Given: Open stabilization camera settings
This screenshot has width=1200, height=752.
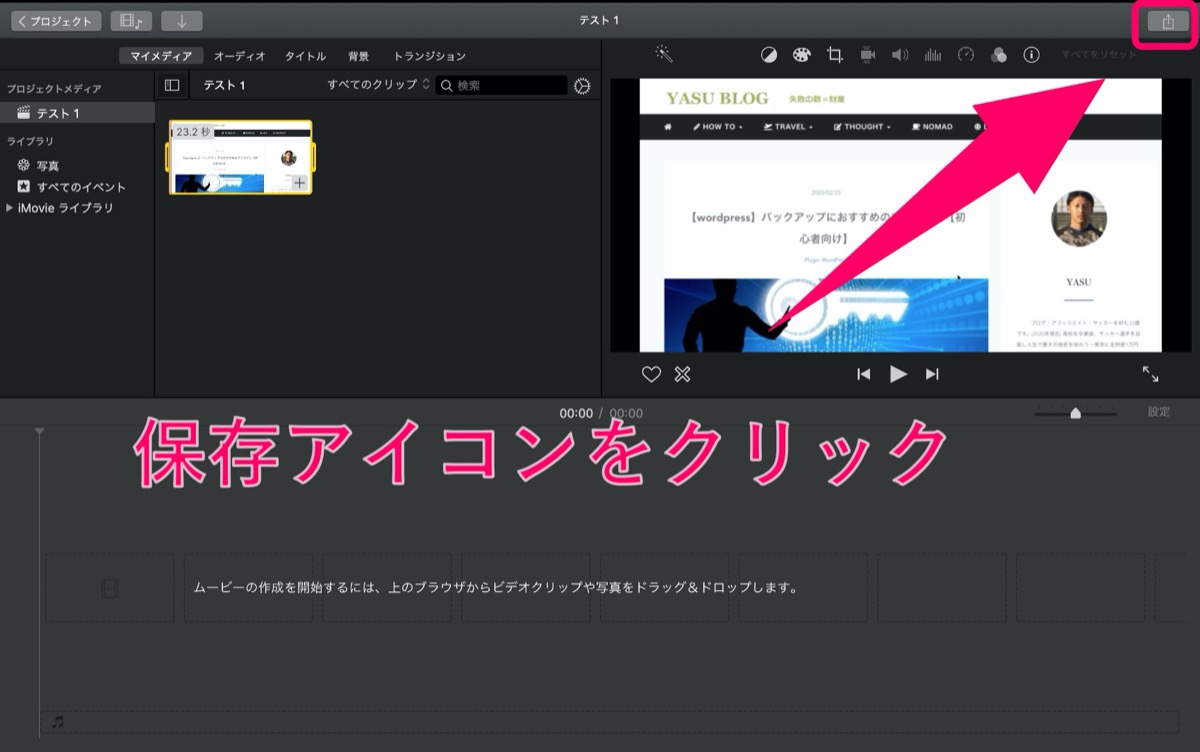Looking at the screenshot, I should tap(867, 55).
